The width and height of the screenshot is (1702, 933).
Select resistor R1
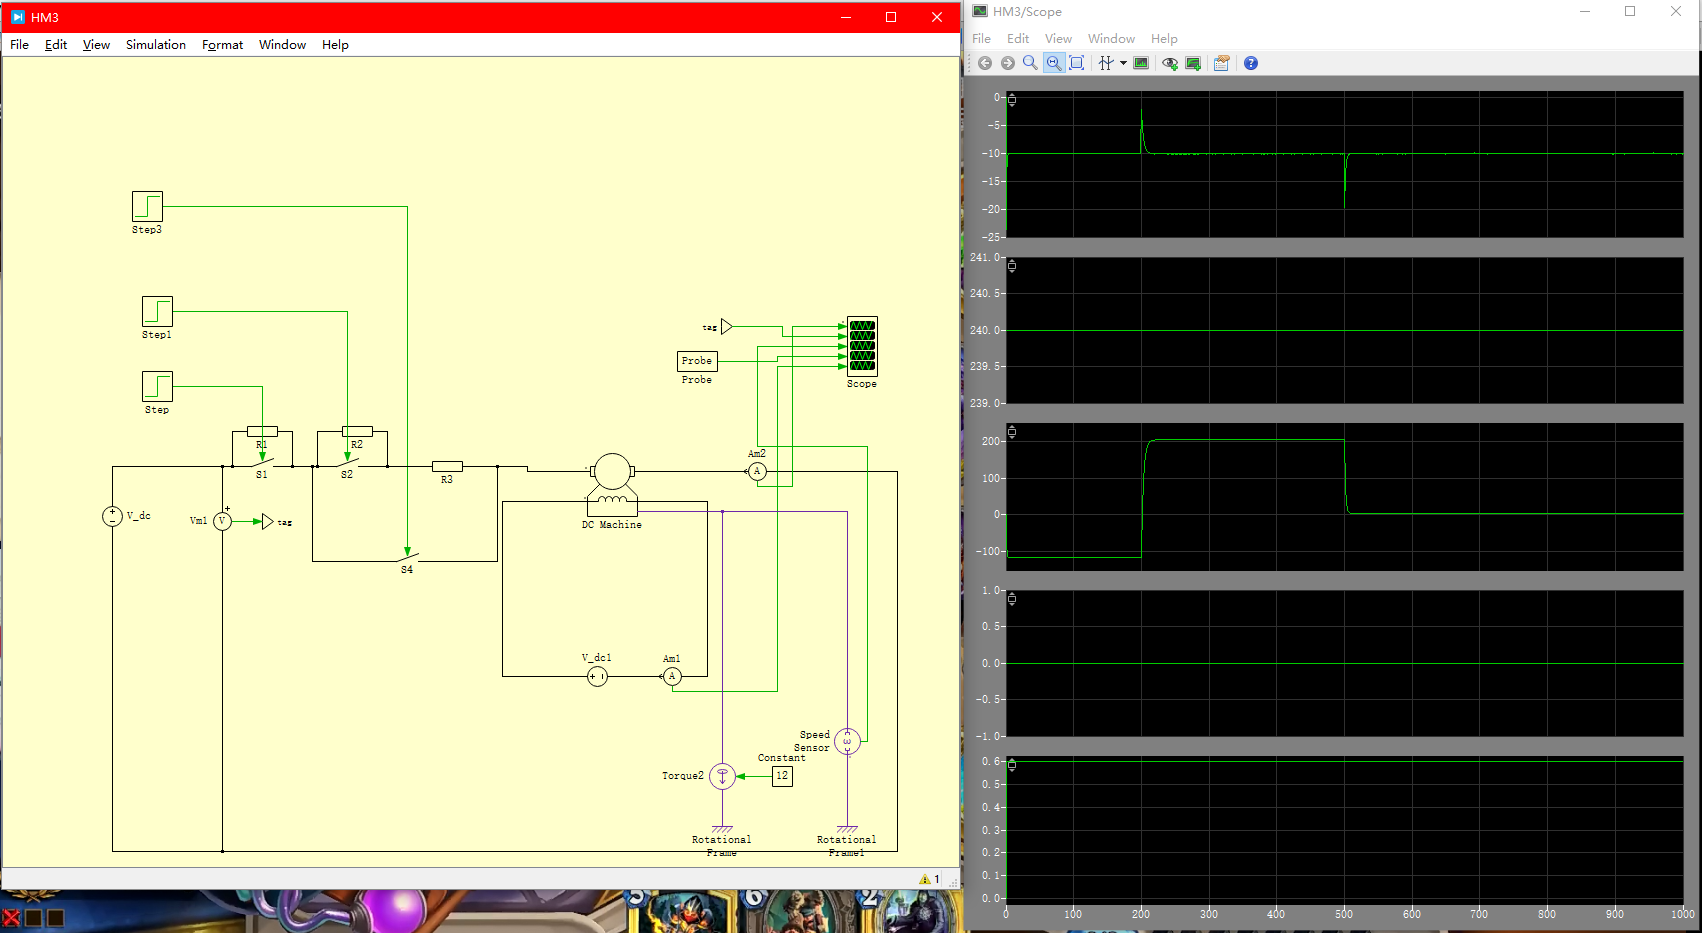(262, 431)
